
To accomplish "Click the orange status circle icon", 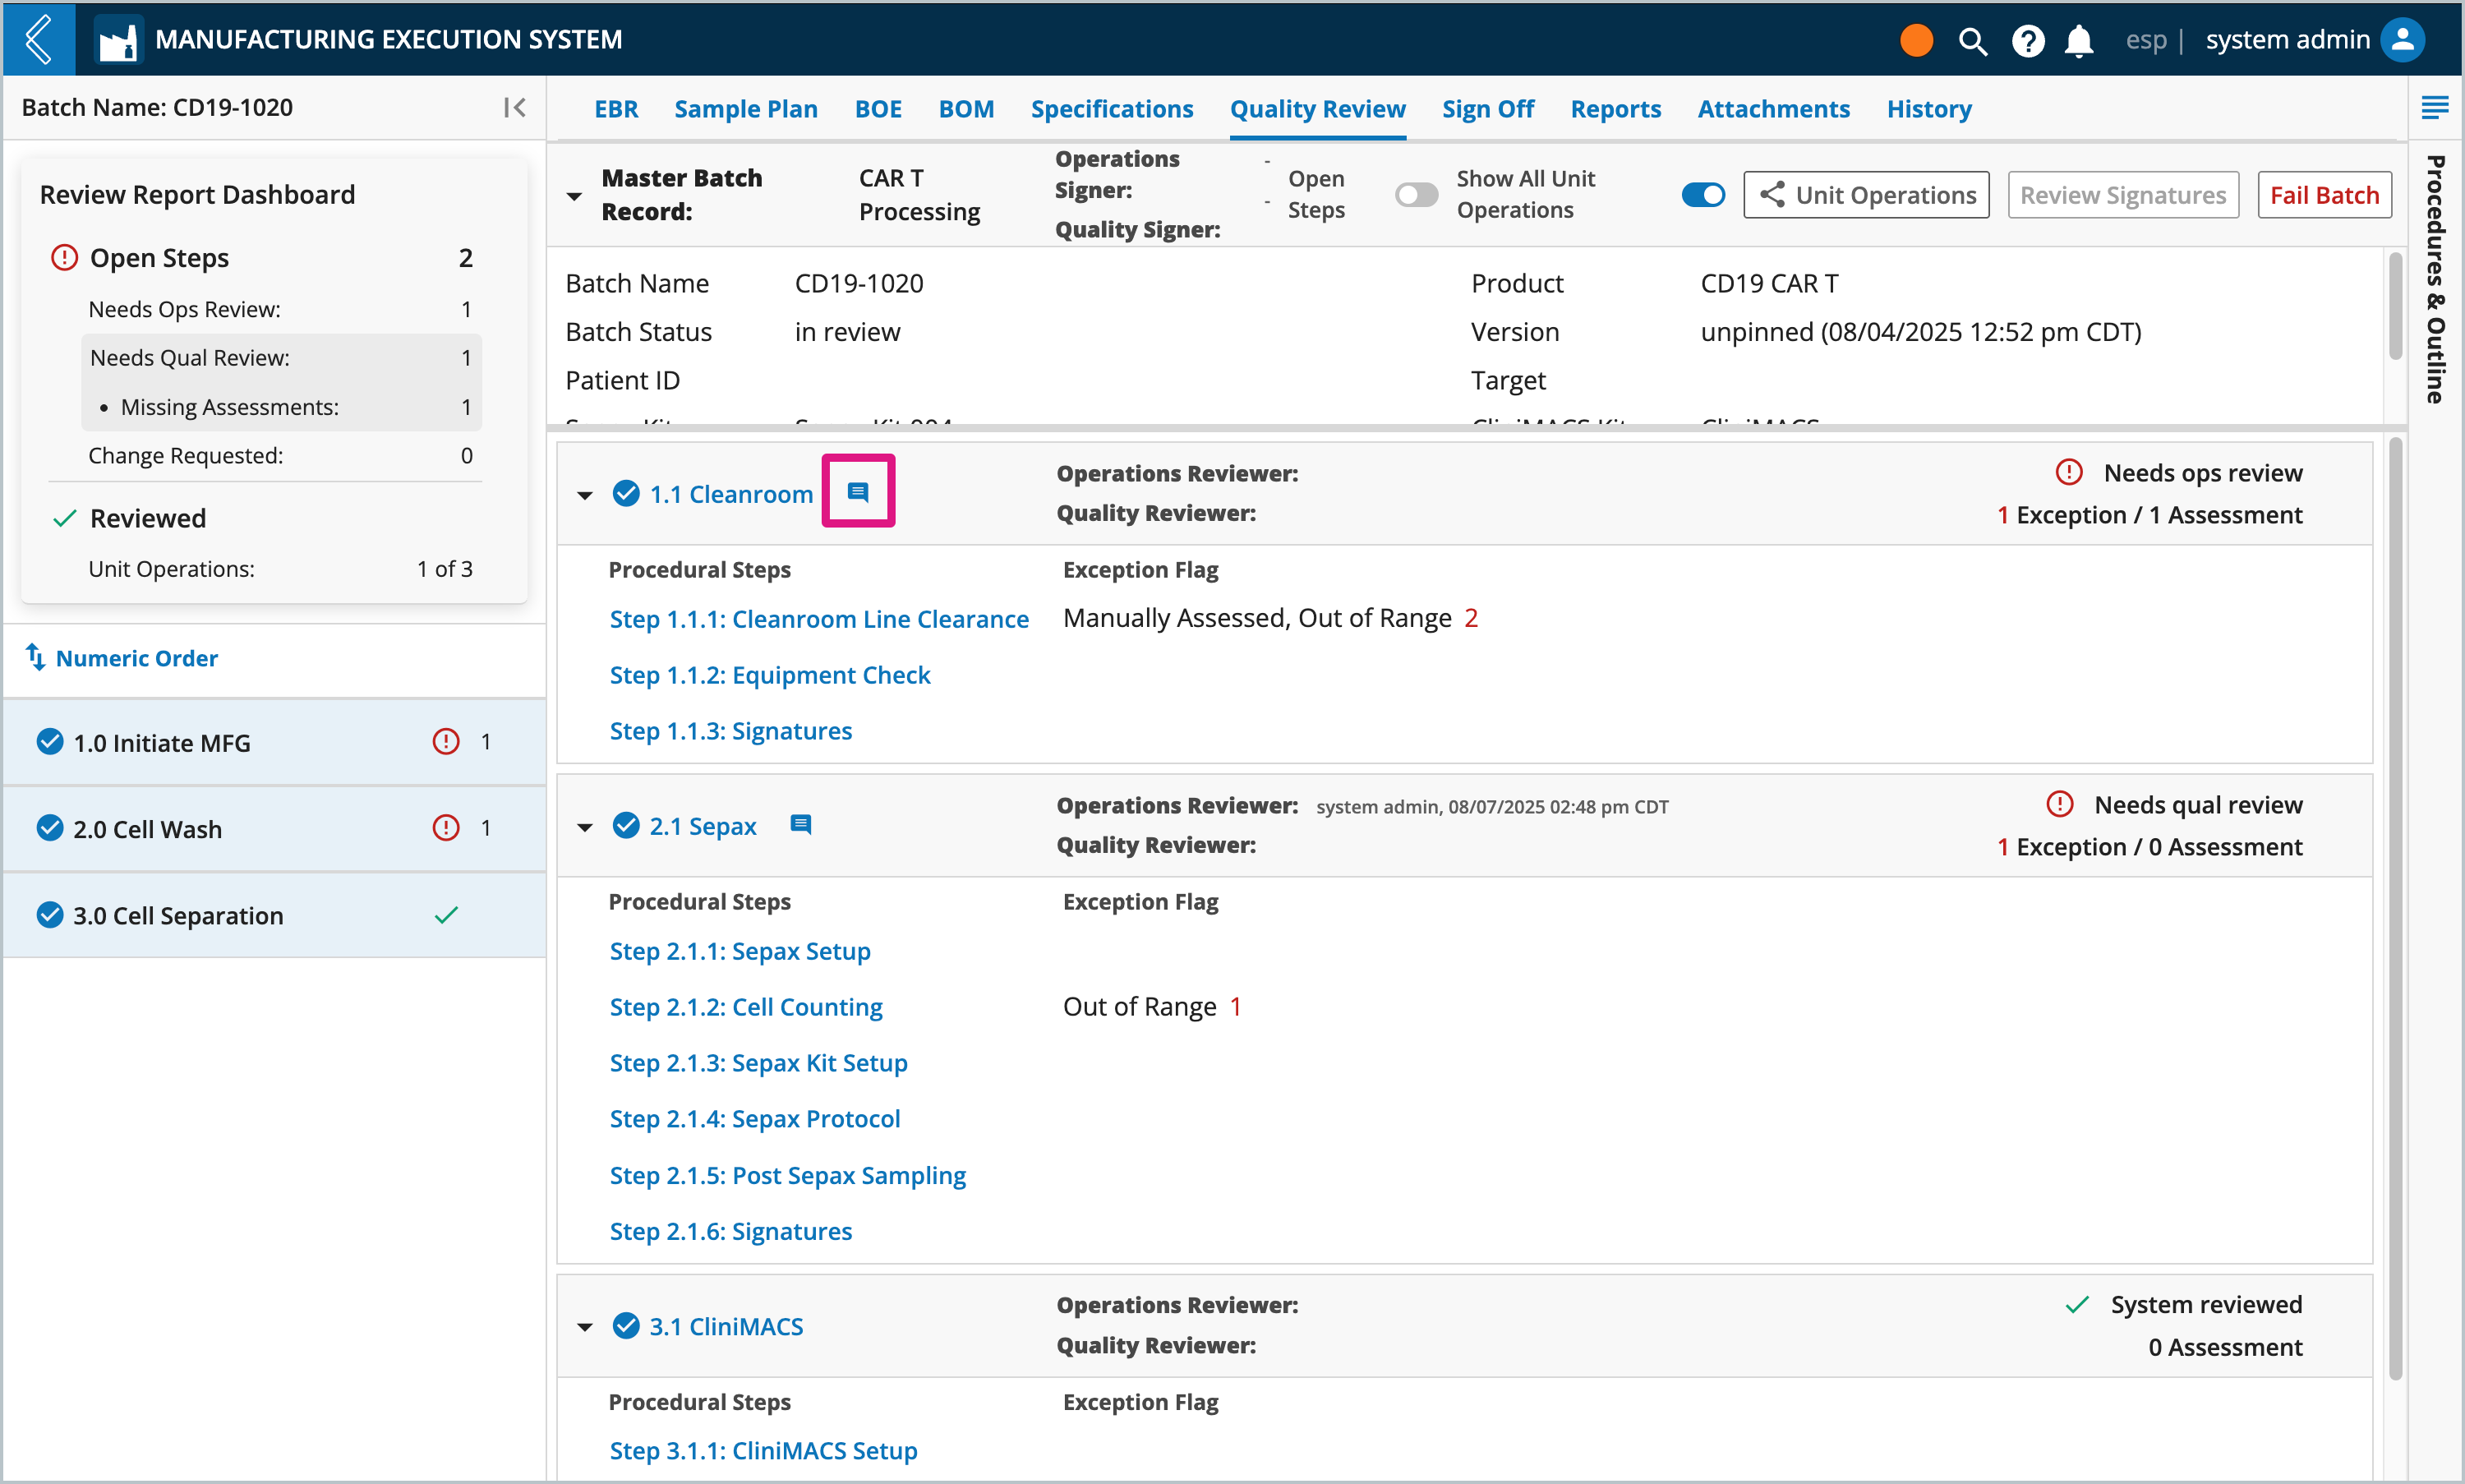I will 1916,40.
